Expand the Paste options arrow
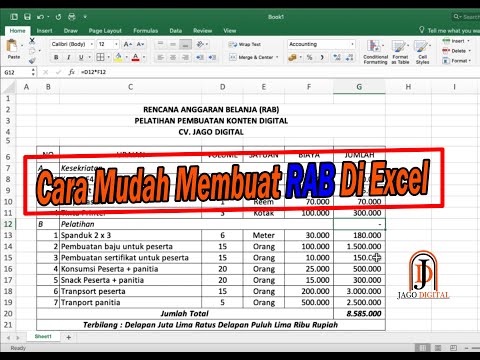This screenshot has width=480, height=360. [x=22, y=46]
